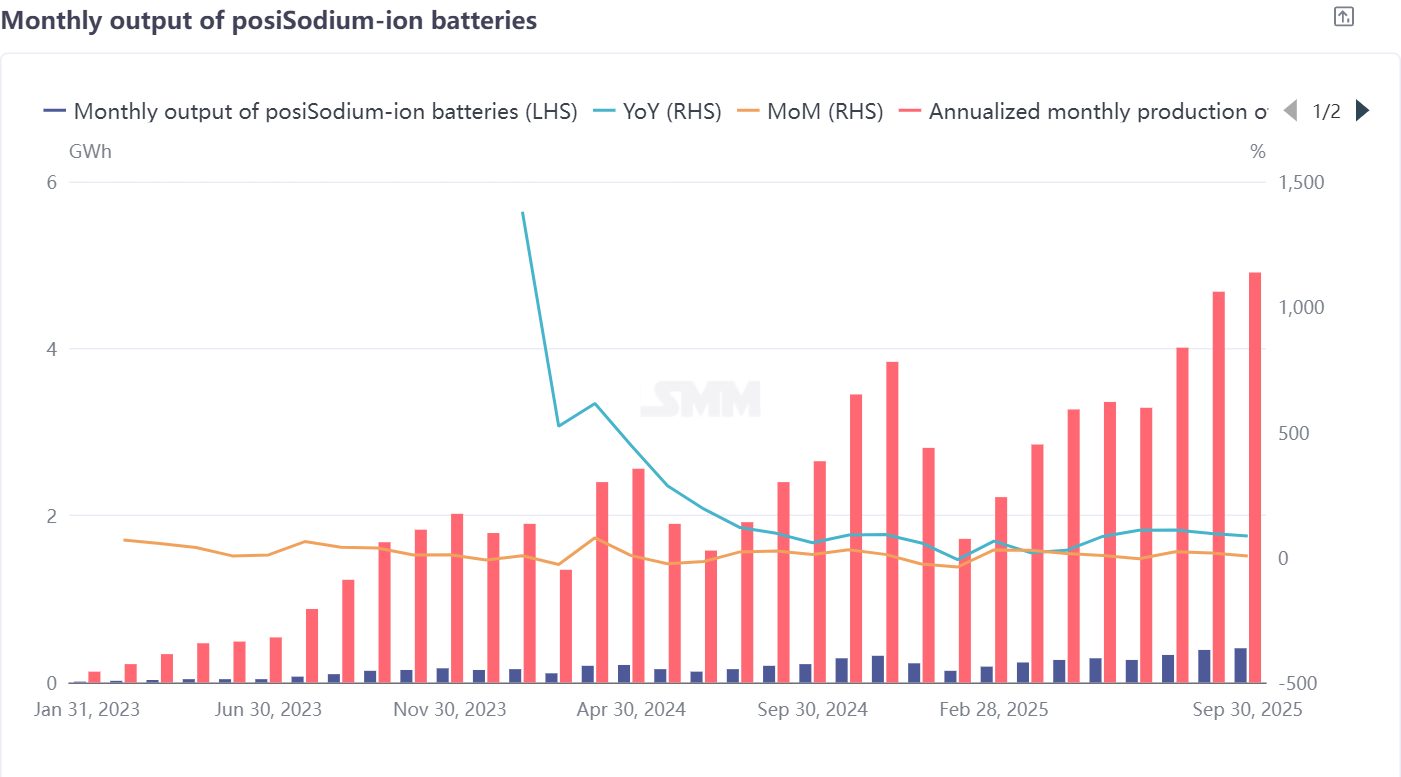Select the last dark blue bar on the right

1240,665
